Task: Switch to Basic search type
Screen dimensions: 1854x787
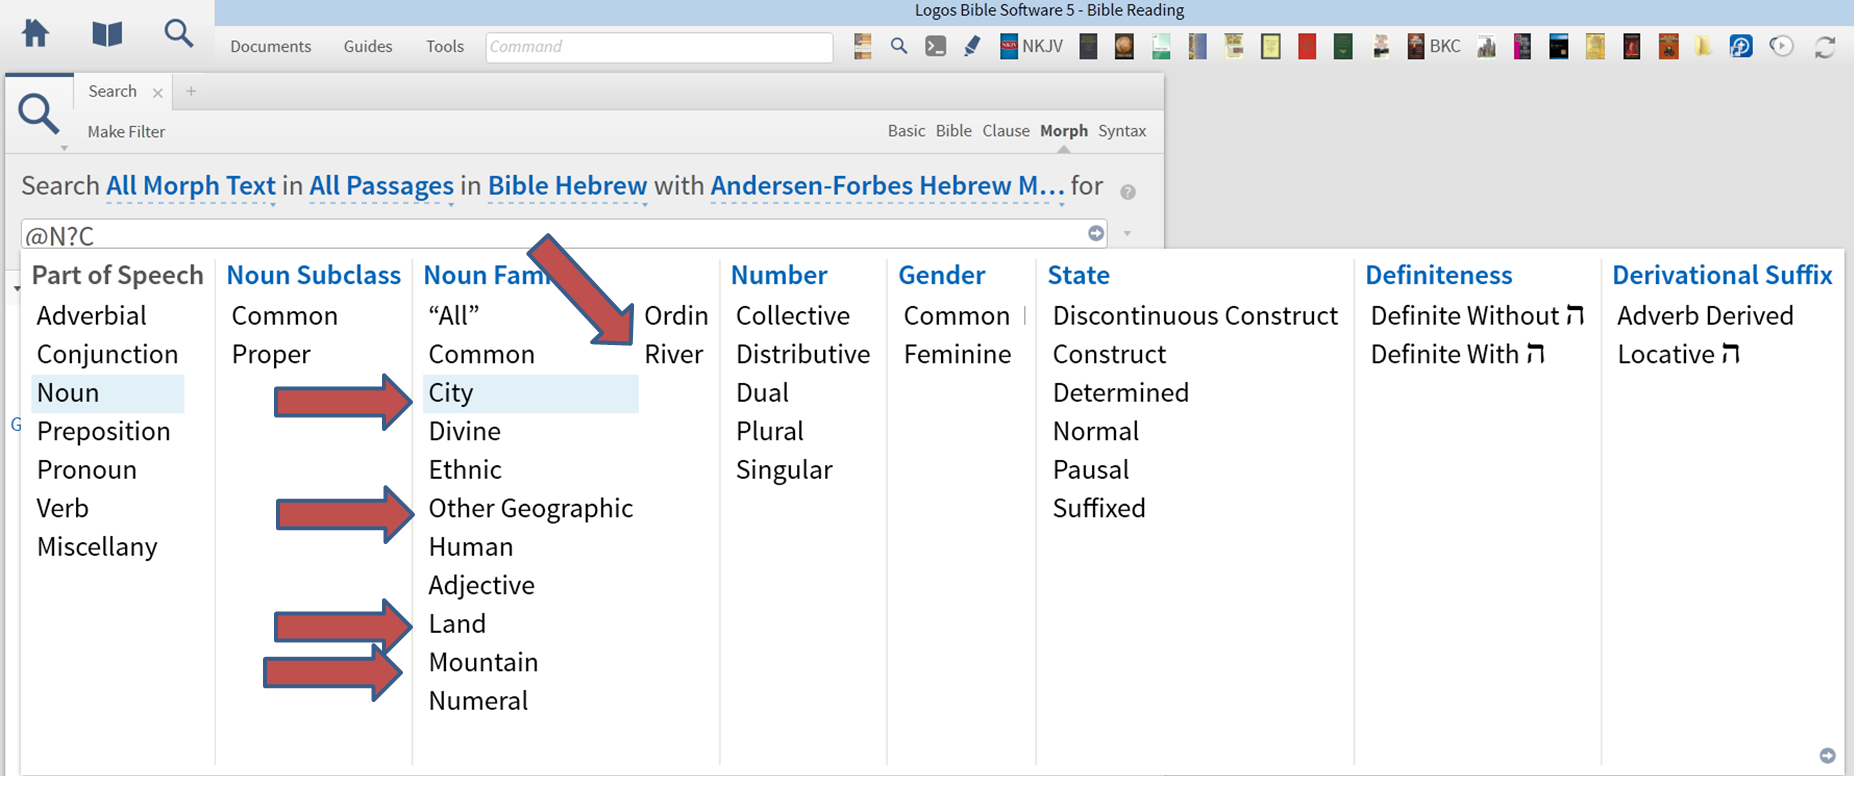Action: tap(906, 131)
